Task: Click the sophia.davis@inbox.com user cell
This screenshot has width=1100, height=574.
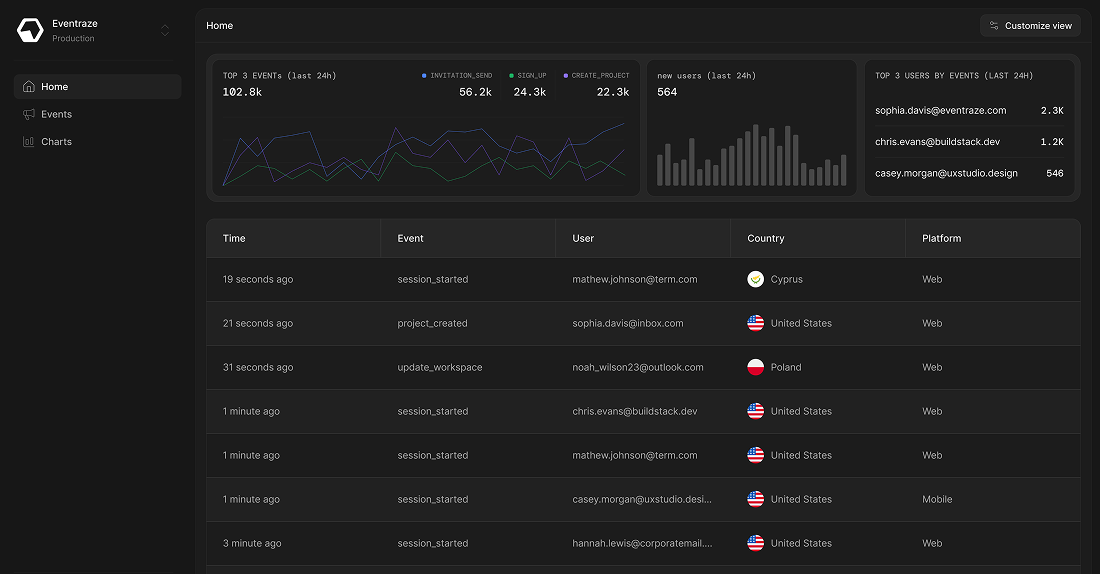Action: pos(628,323)
